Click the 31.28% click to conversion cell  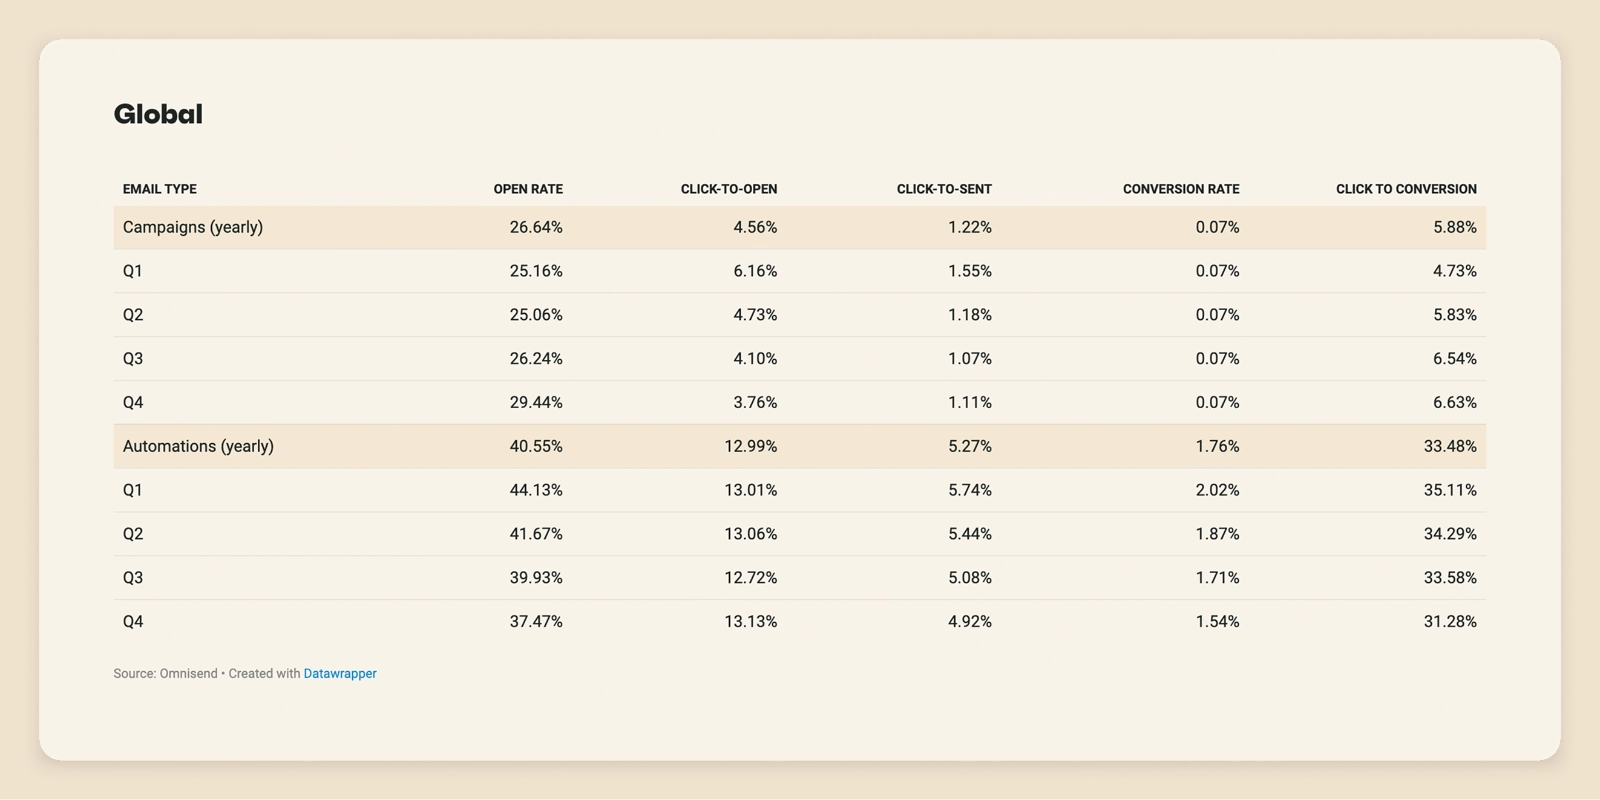tap(1450, 622)
